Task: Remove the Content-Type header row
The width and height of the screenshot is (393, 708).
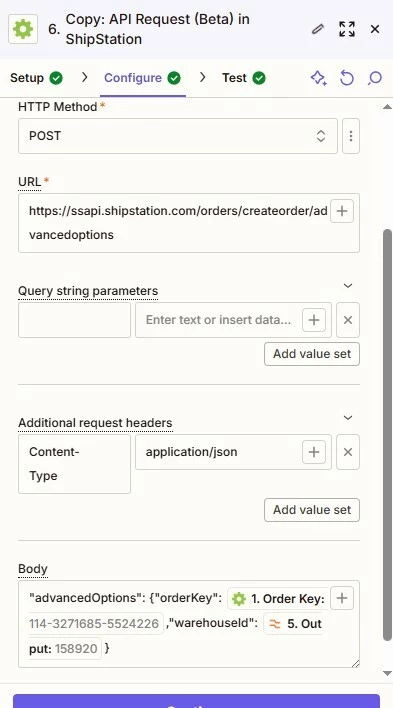Action: pos(348,452)
